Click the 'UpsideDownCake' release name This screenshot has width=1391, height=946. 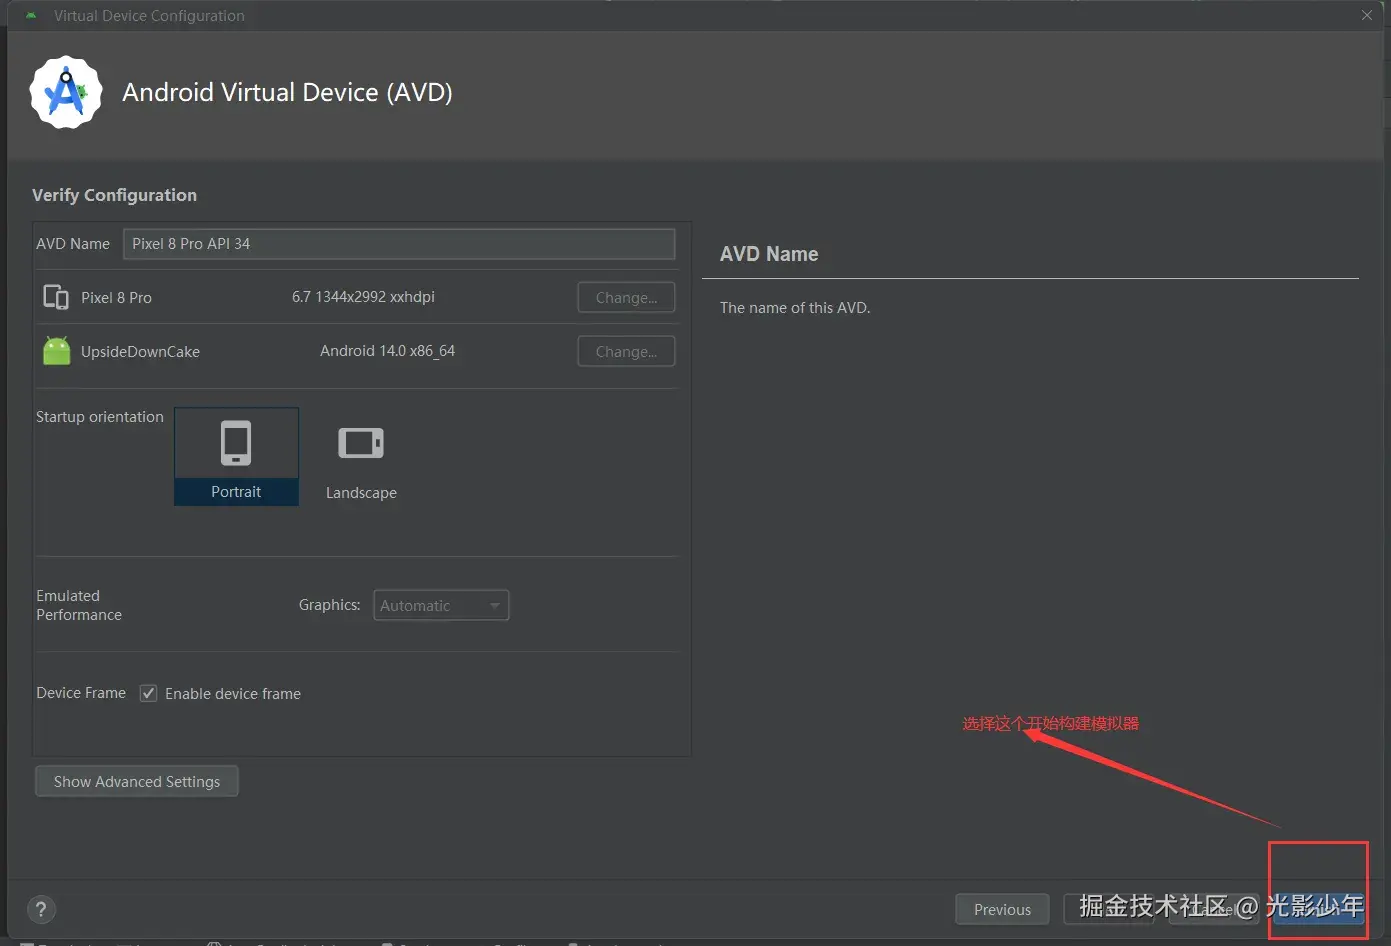click(140, 352)
